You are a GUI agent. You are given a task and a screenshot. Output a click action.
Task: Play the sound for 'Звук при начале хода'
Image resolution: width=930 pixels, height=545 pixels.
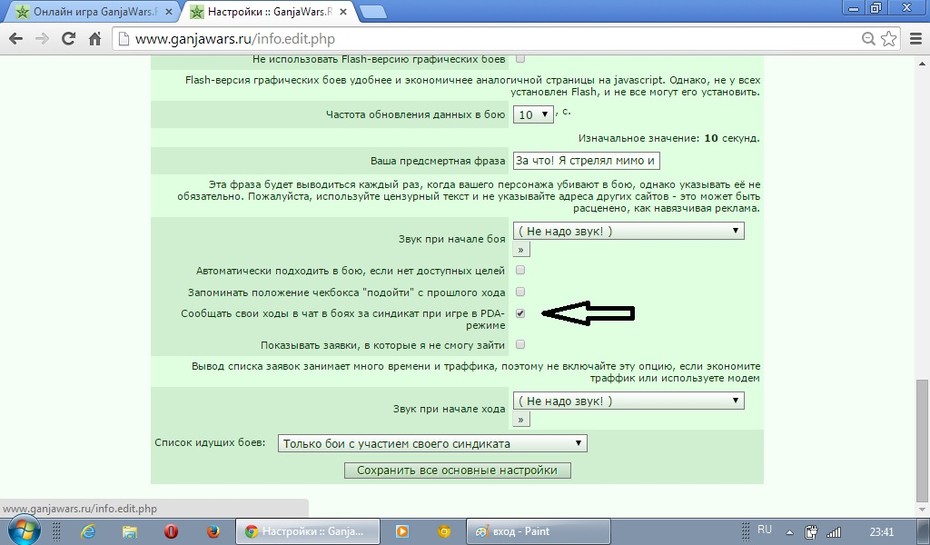coord(521,420)
